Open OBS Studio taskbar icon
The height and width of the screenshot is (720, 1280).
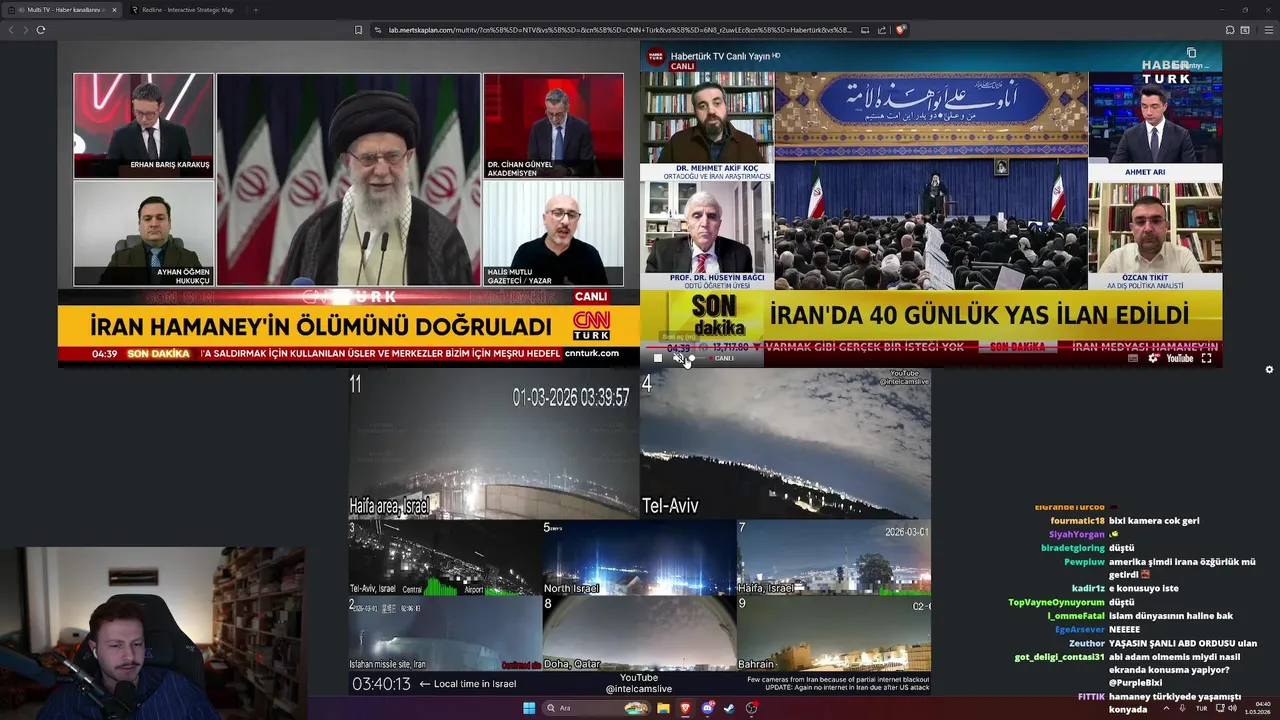[x=751, y=708]
